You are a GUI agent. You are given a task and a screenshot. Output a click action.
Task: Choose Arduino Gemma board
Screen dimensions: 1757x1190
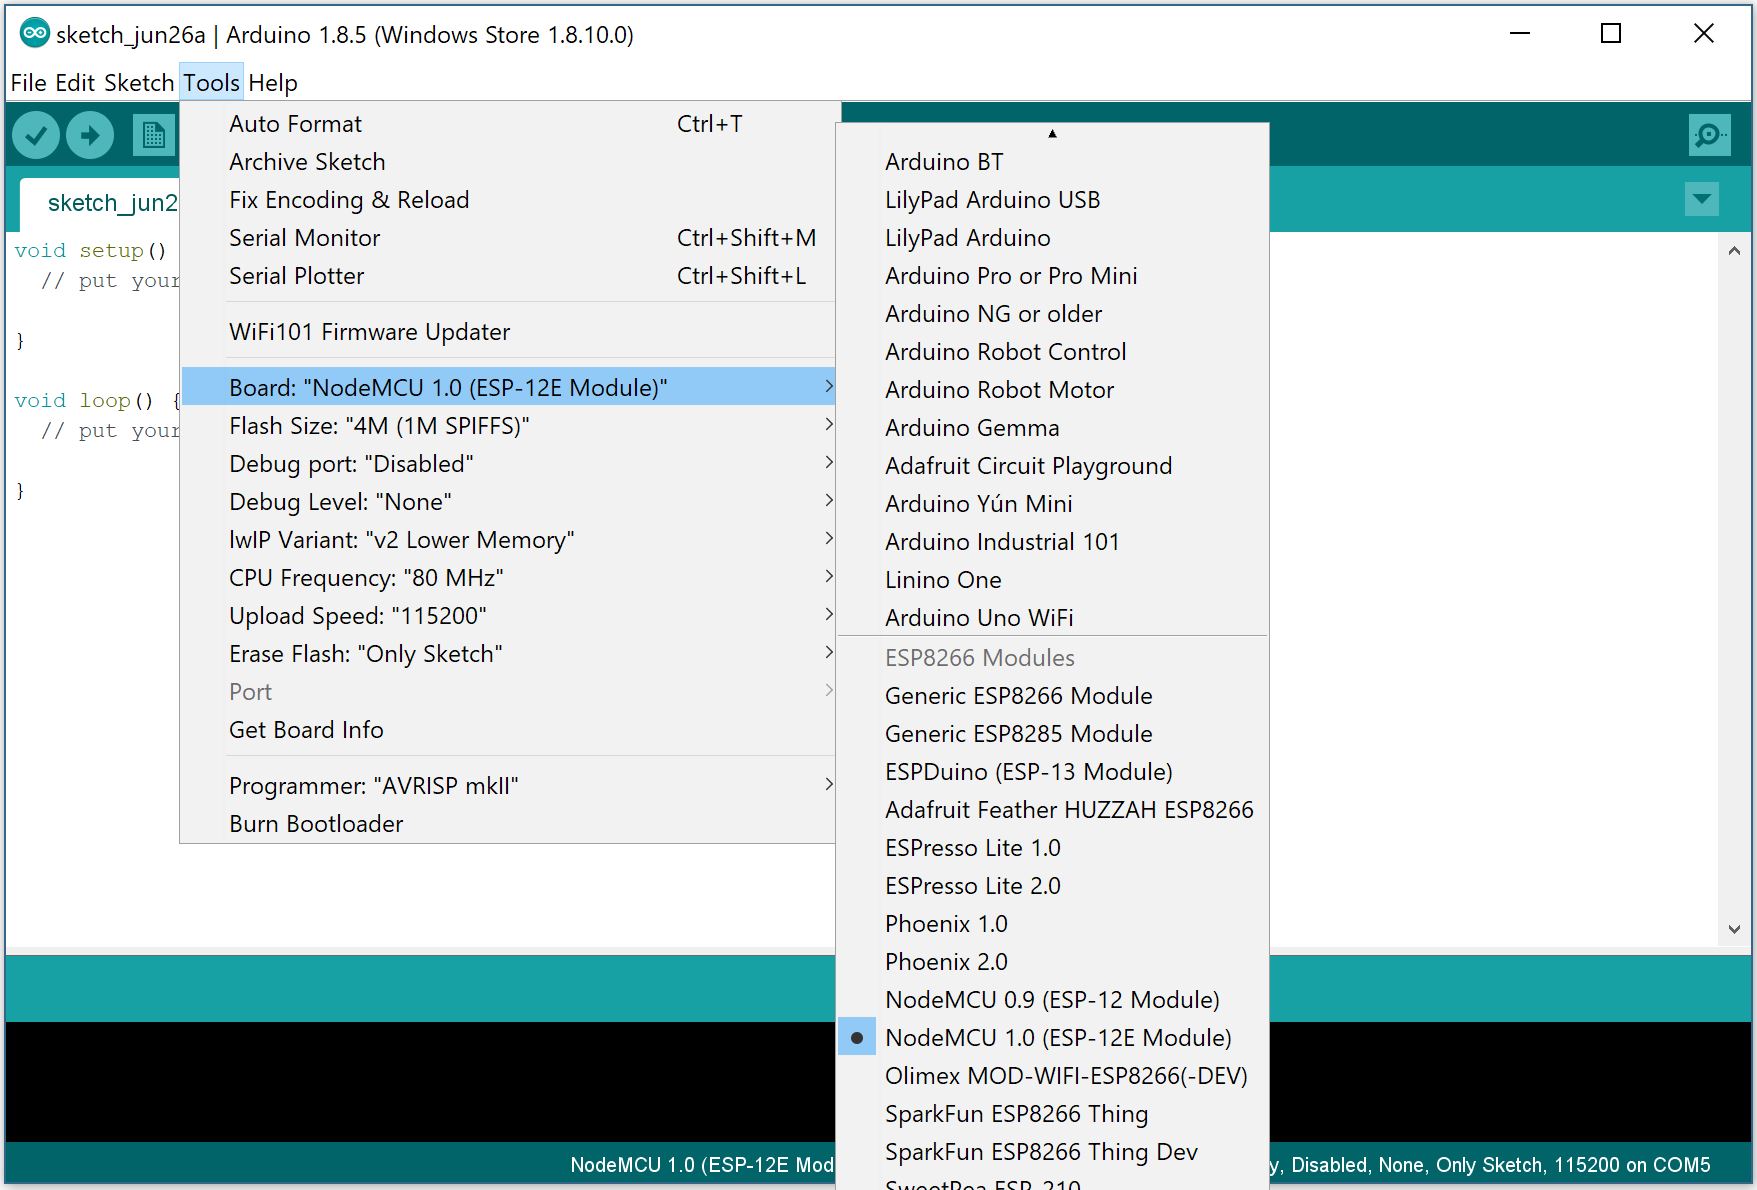click(x=1053, y=427)
